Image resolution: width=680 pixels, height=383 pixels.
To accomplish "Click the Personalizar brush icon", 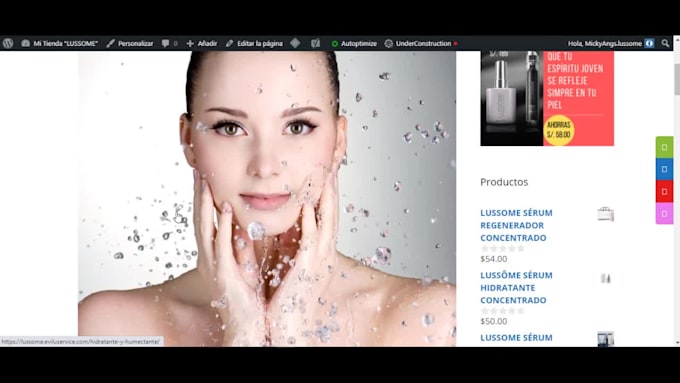I will [x=111, y=43].
